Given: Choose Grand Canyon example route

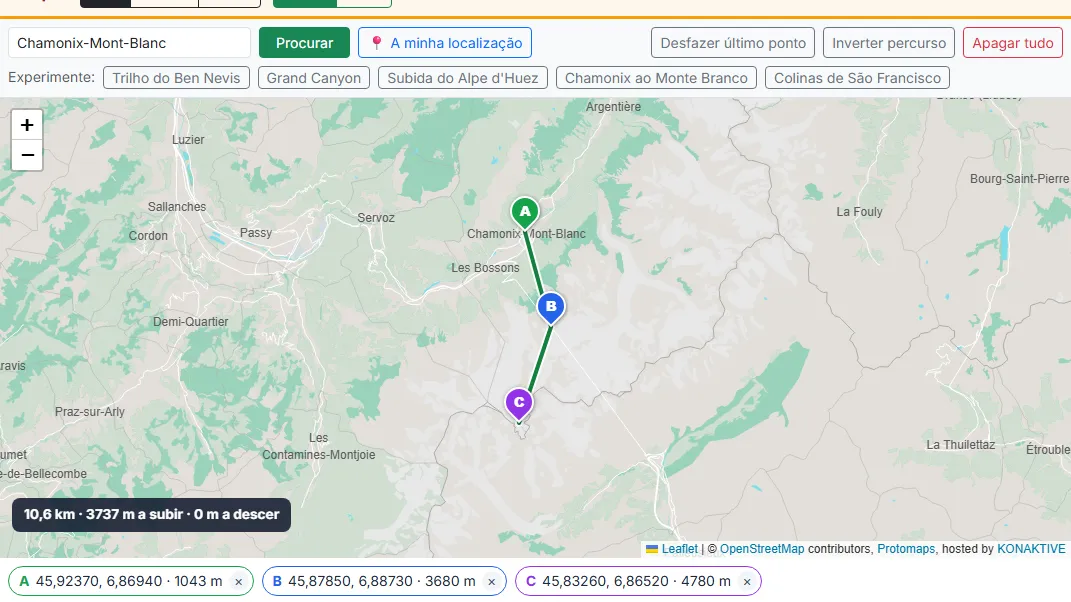Looking at the screenshot, I should pyautogui.click(x=314, y=78).
